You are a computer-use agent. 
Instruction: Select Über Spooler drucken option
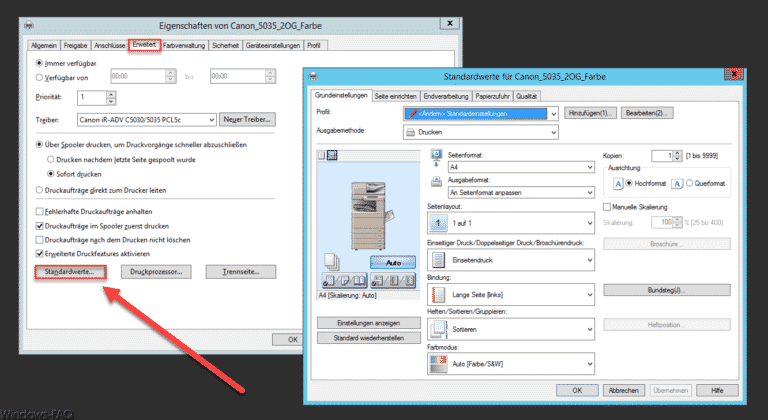[x=39, y=145]
